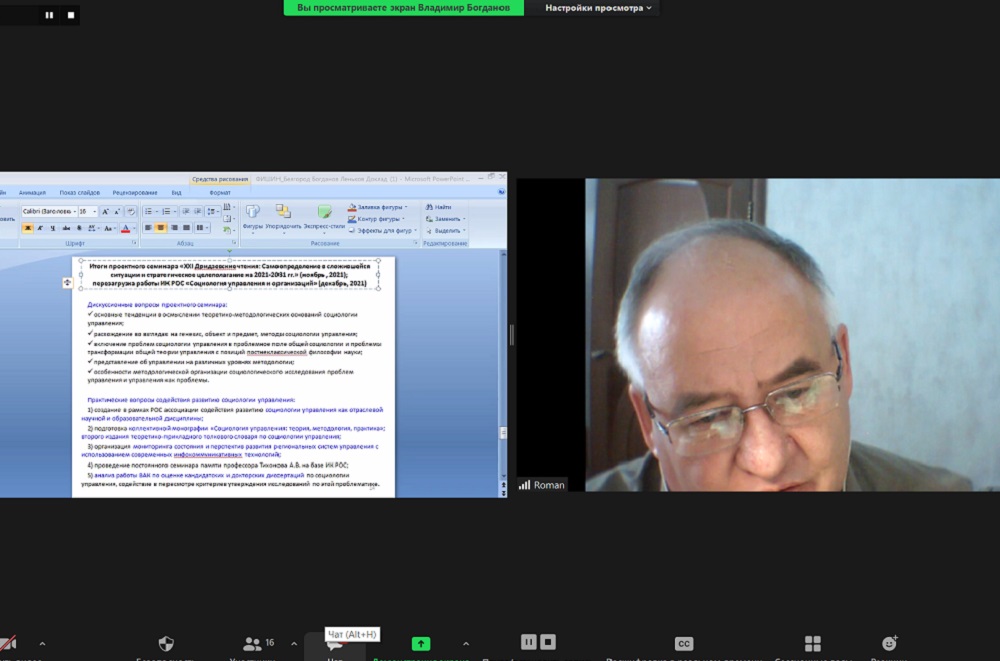Open the Breakout Rooms grid icon
The image size is (1000, 661).
click(x=813, y=644)
